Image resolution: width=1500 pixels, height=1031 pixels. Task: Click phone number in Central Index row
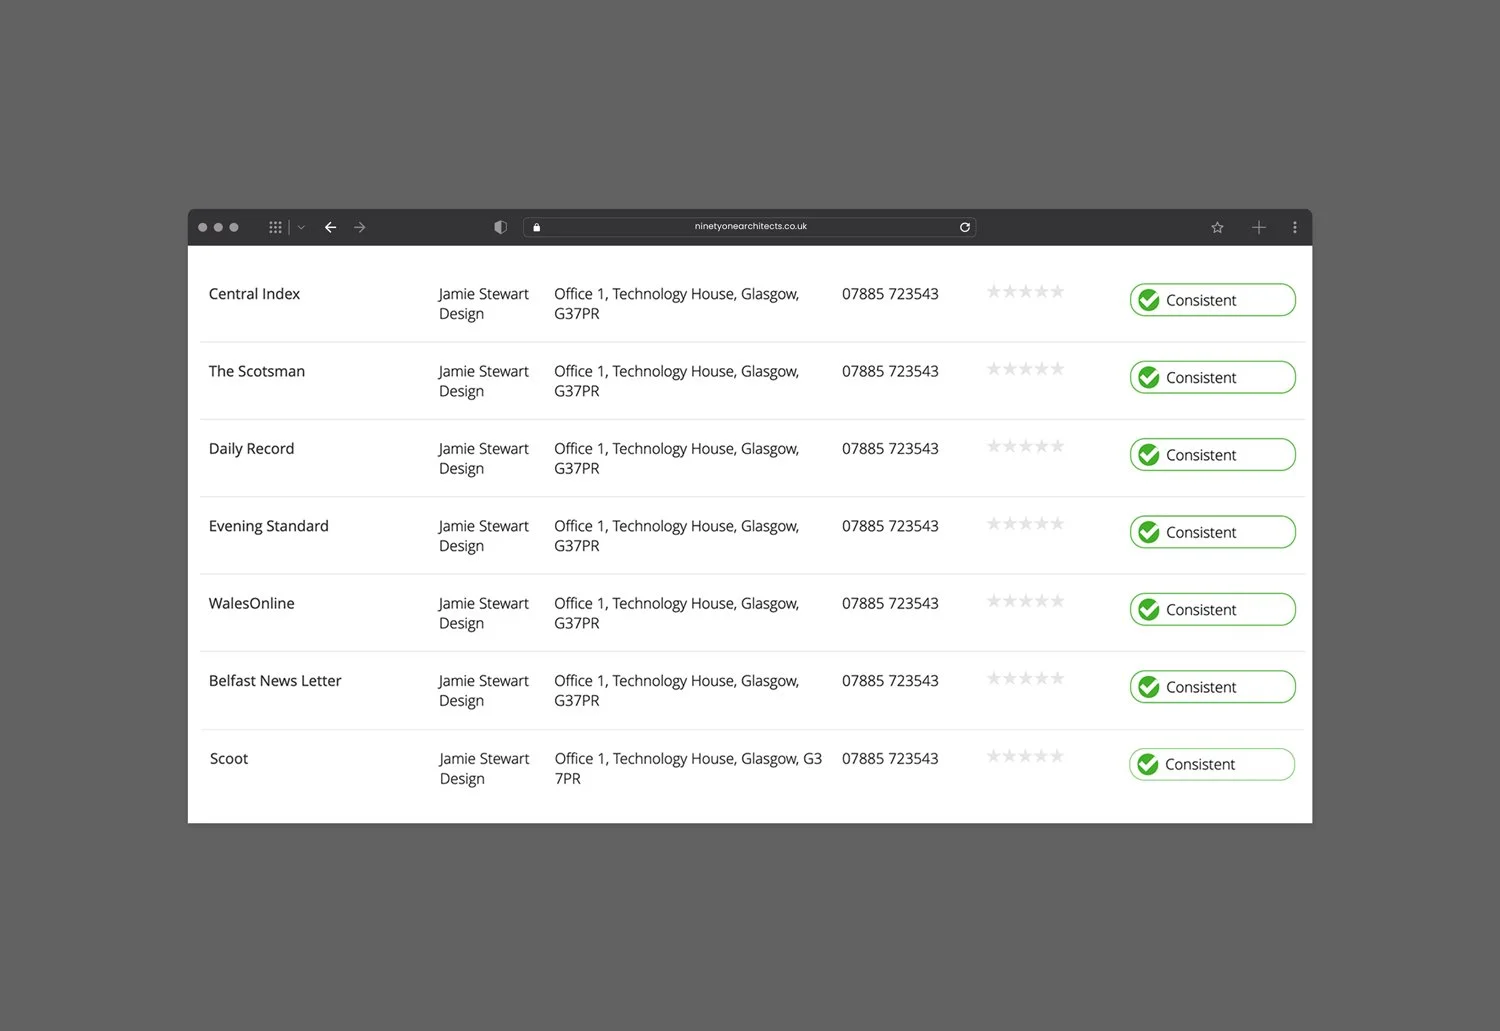(890, 294)
